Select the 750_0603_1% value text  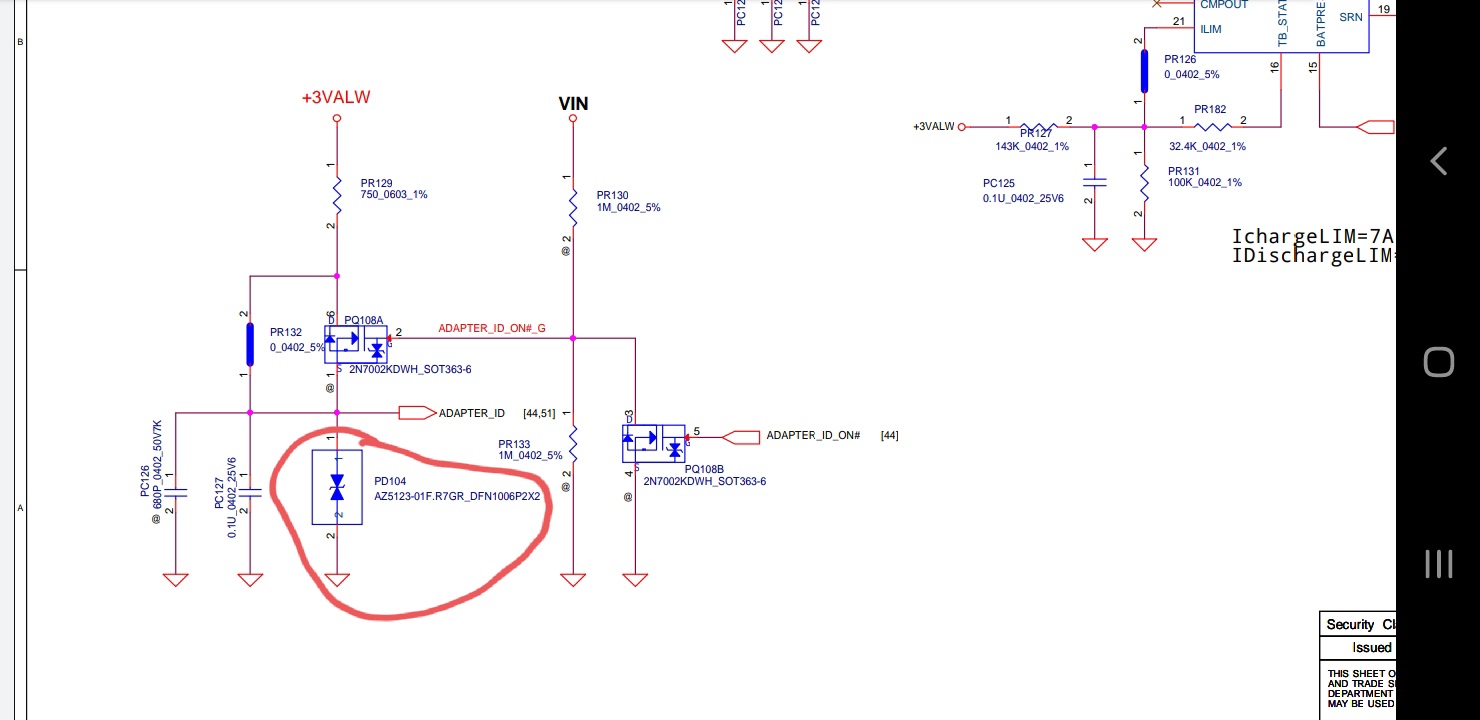click(394, 195)
